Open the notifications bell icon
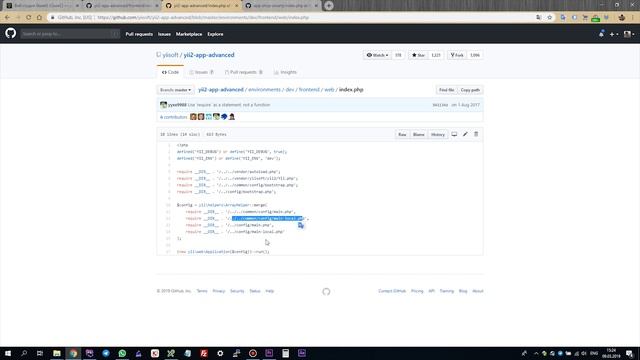 (x=601, y=34)
